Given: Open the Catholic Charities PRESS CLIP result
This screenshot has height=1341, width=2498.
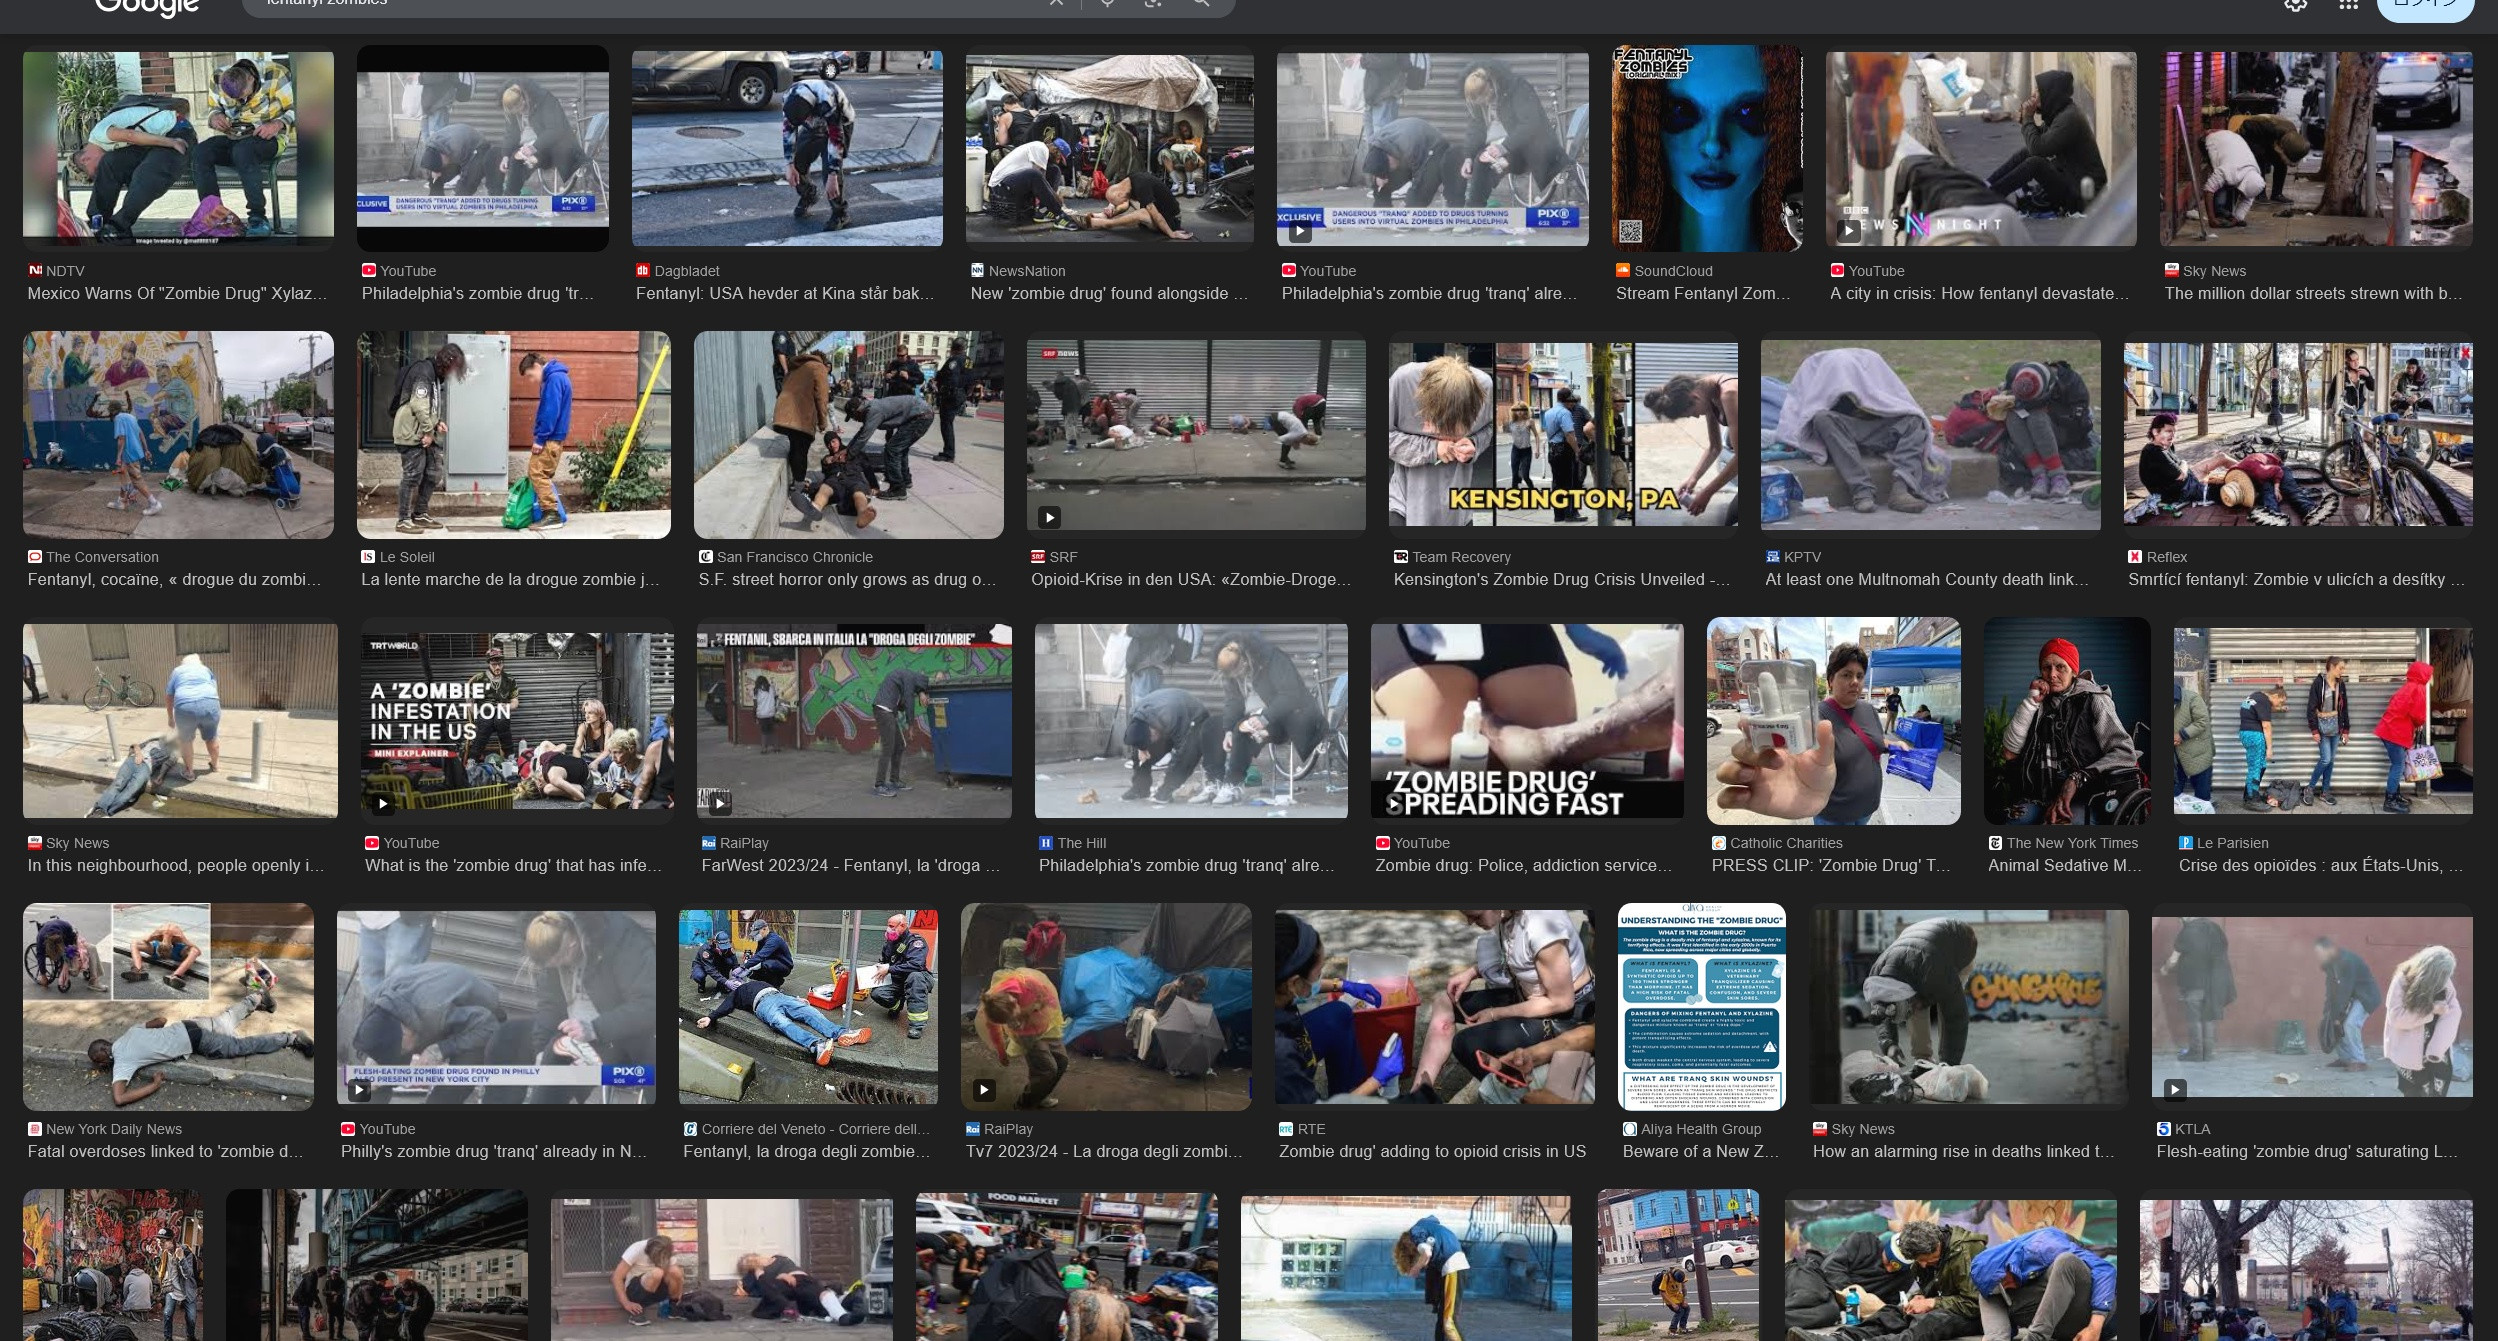Looking at the screenshot, I should (x=1830, y=865).
